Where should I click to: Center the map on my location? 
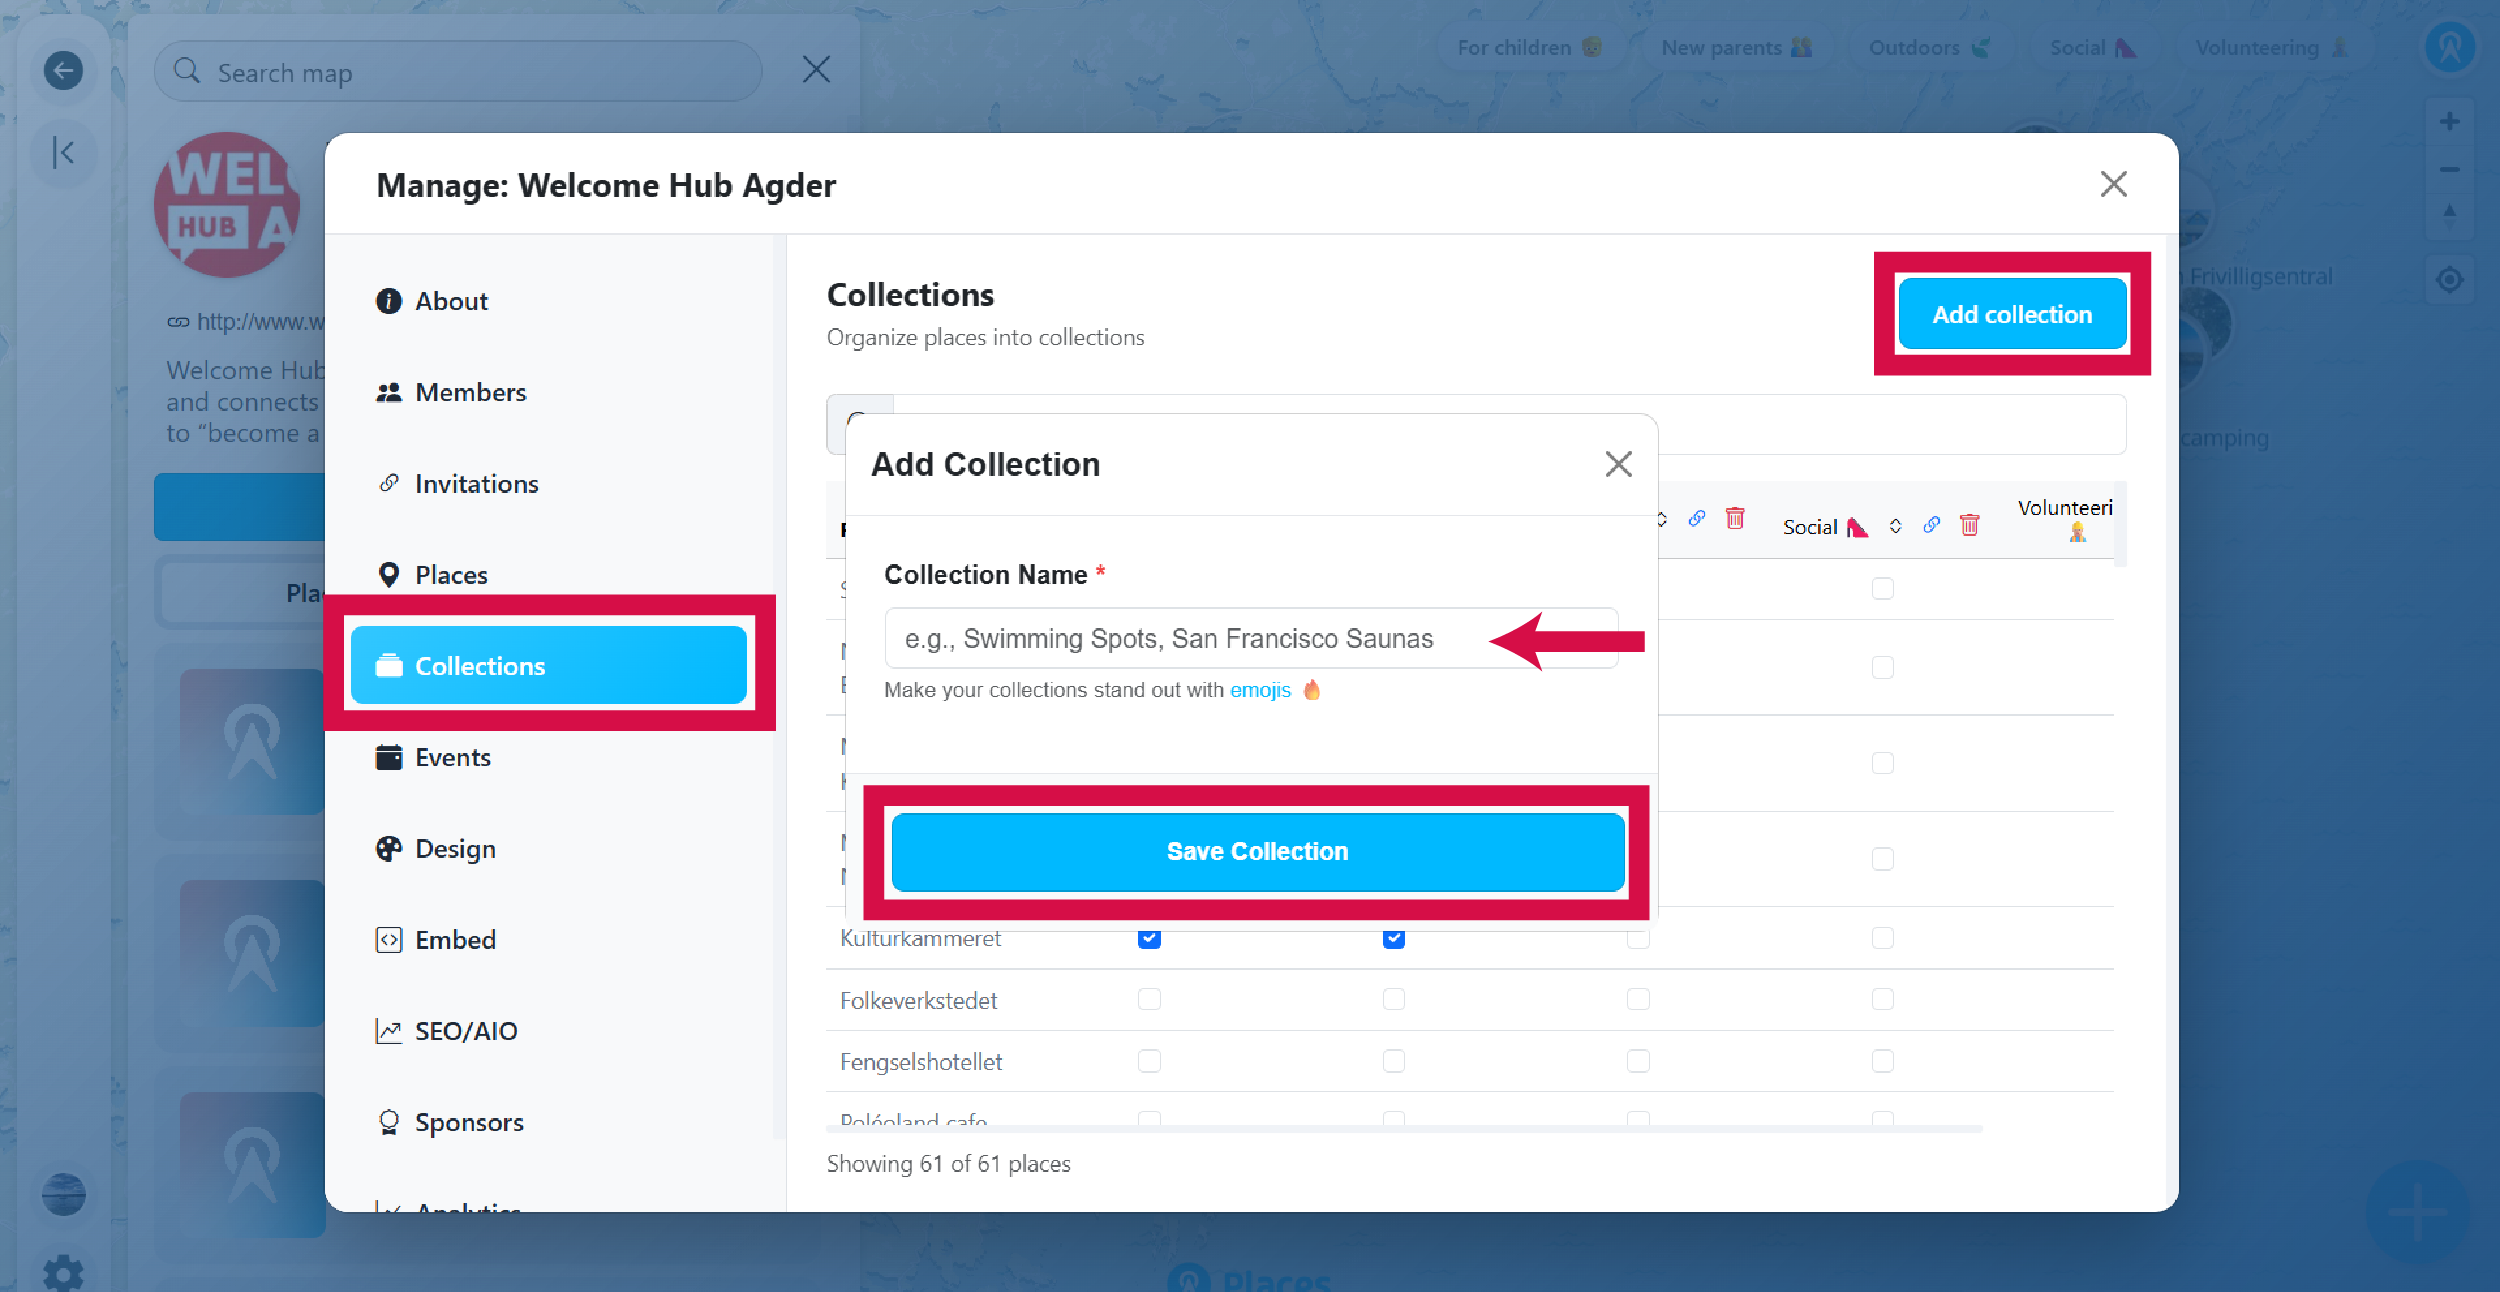click(x=2449, y=279)
